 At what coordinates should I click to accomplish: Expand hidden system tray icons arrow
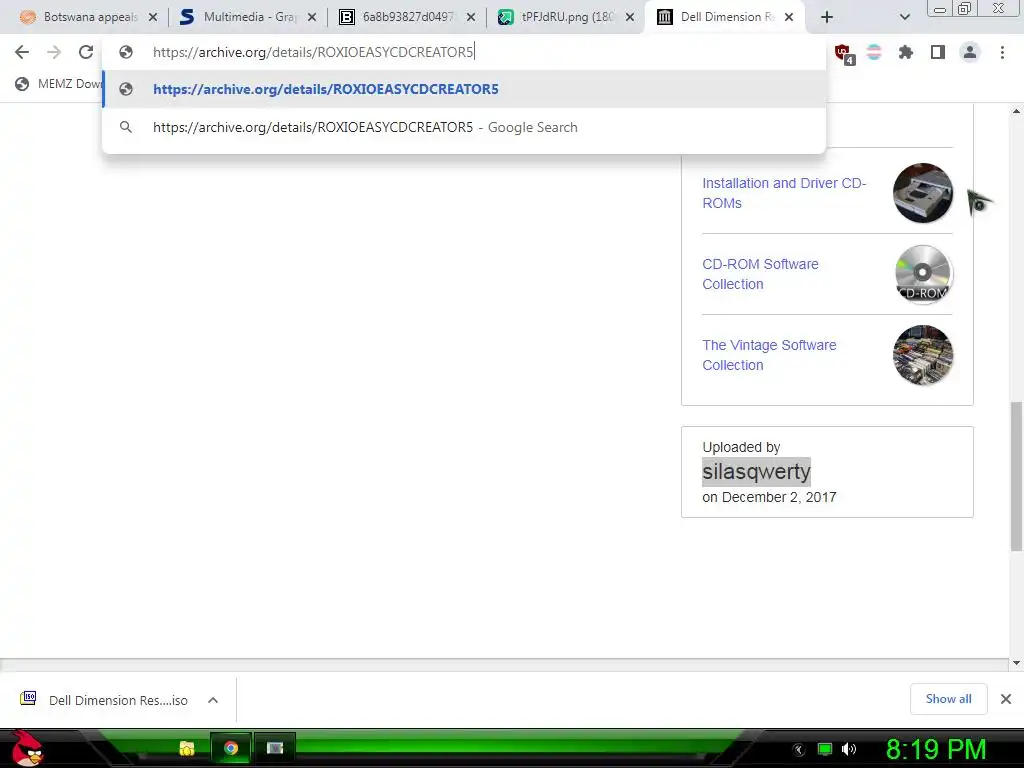799,750
